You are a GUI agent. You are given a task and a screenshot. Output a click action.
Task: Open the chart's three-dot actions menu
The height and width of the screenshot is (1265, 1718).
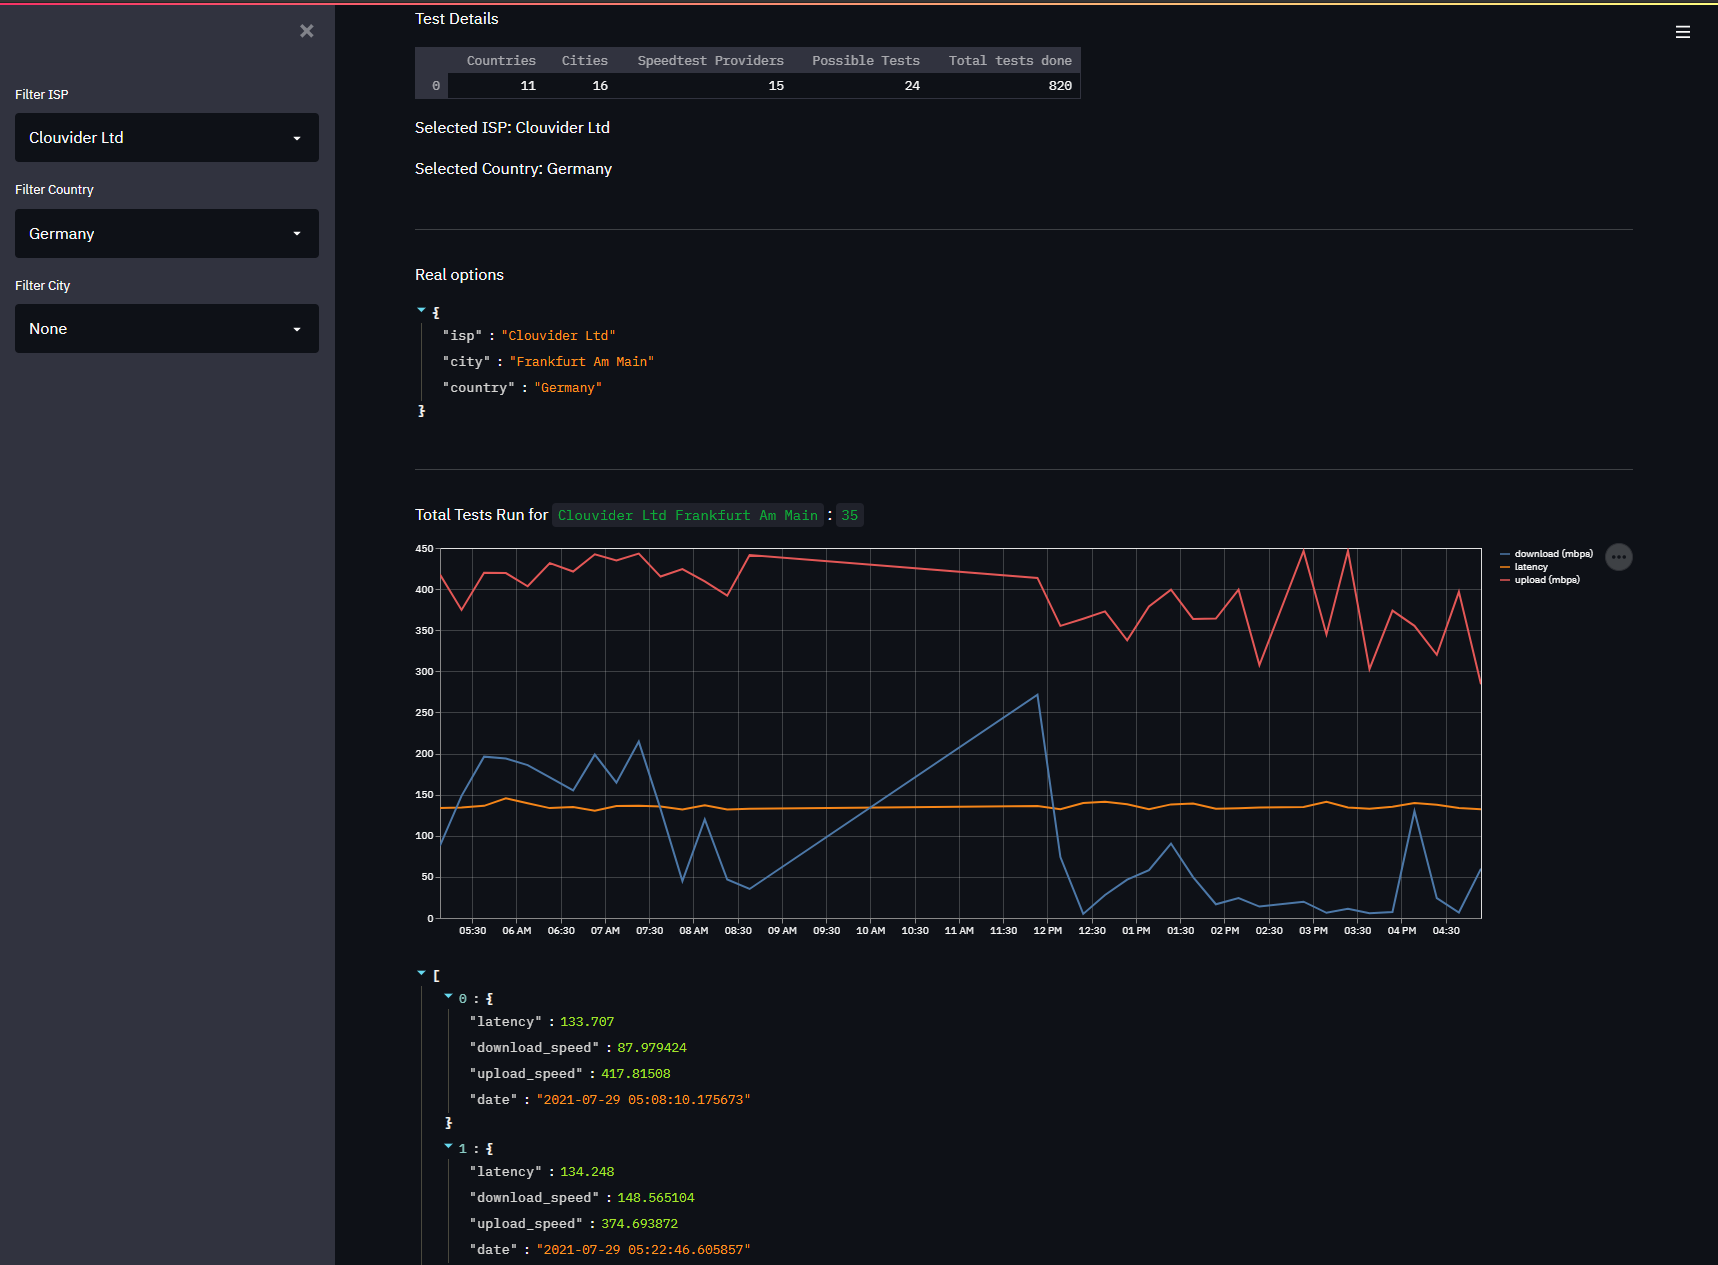[1619, 557]
